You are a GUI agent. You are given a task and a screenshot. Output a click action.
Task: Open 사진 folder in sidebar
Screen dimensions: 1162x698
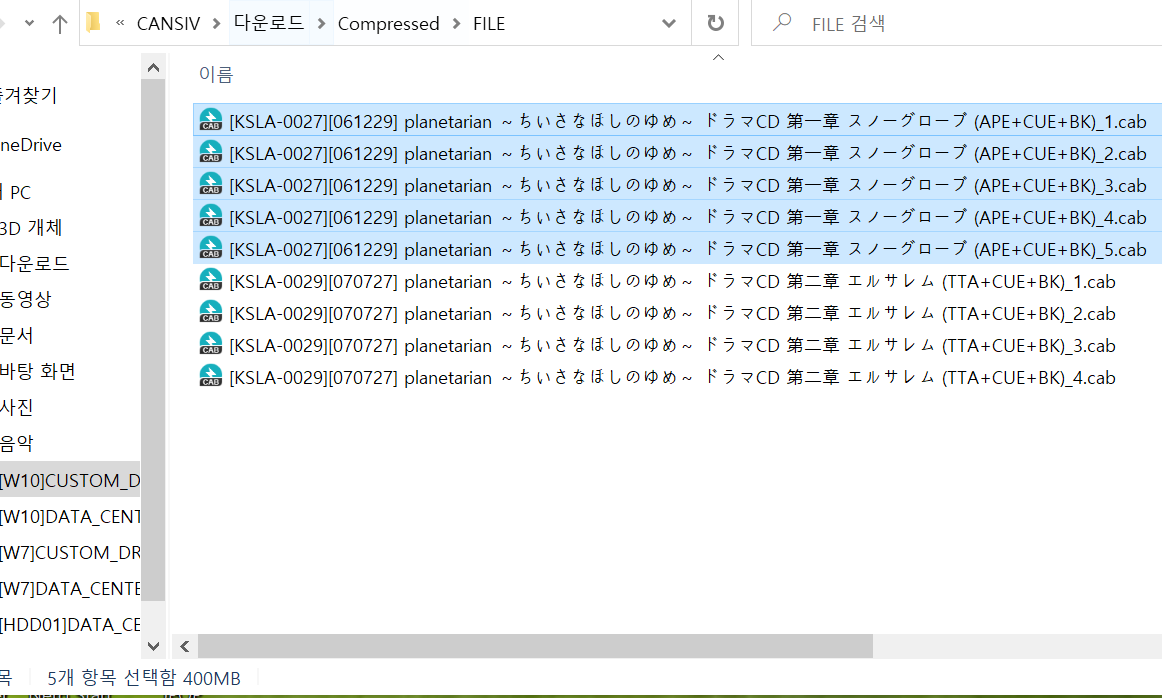[x=16, y=407]
